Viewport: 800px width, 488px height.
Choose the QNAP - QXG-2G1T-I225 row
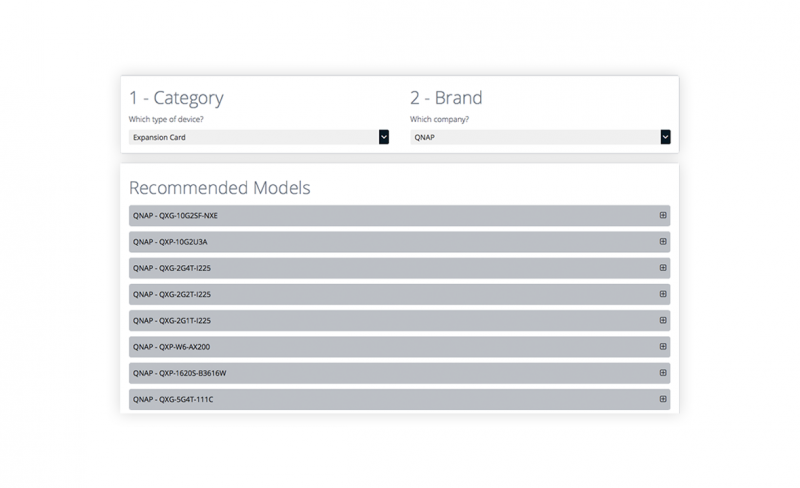[399, 321]
